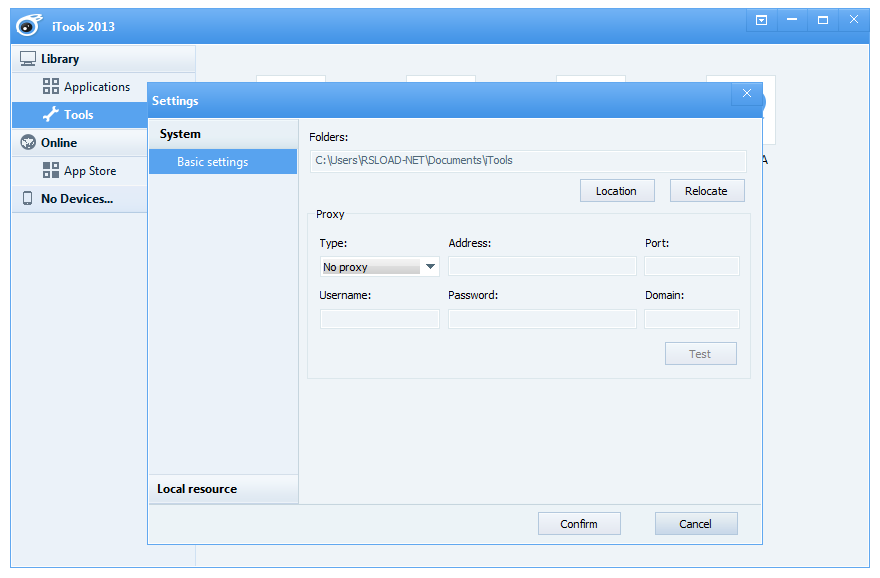Click the No proxy dropdown arrow

click(430, 267)
